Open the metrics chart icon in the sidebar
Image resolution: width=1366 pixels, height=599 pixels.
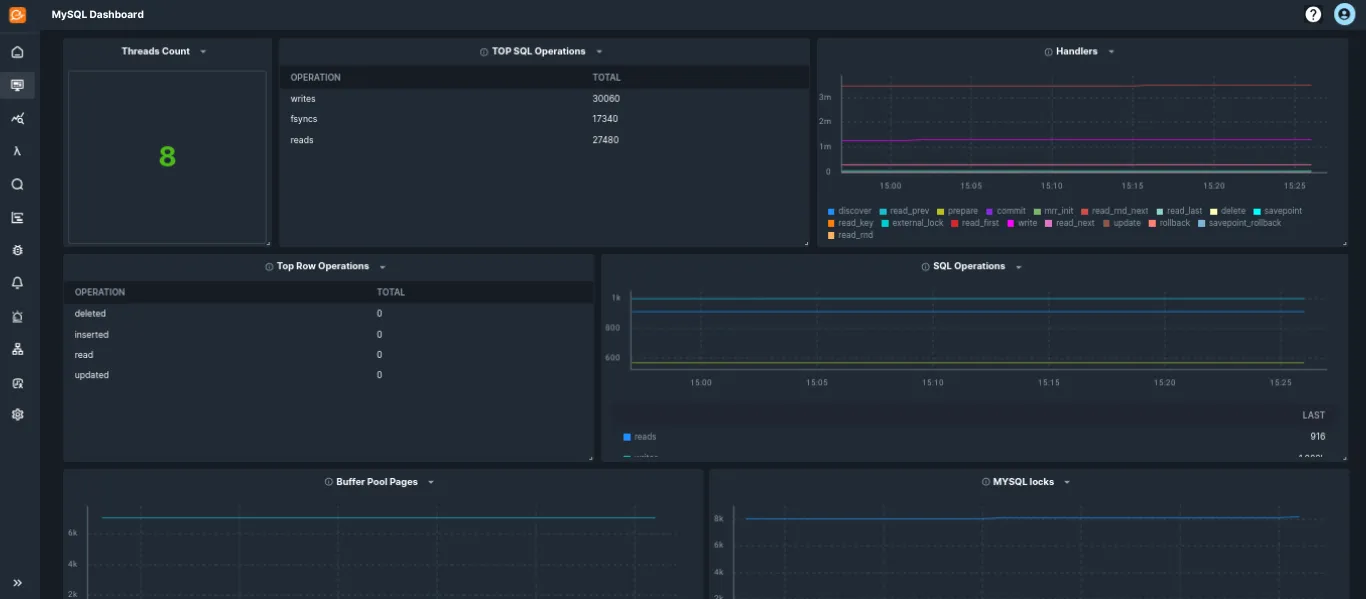coord(17,118)
